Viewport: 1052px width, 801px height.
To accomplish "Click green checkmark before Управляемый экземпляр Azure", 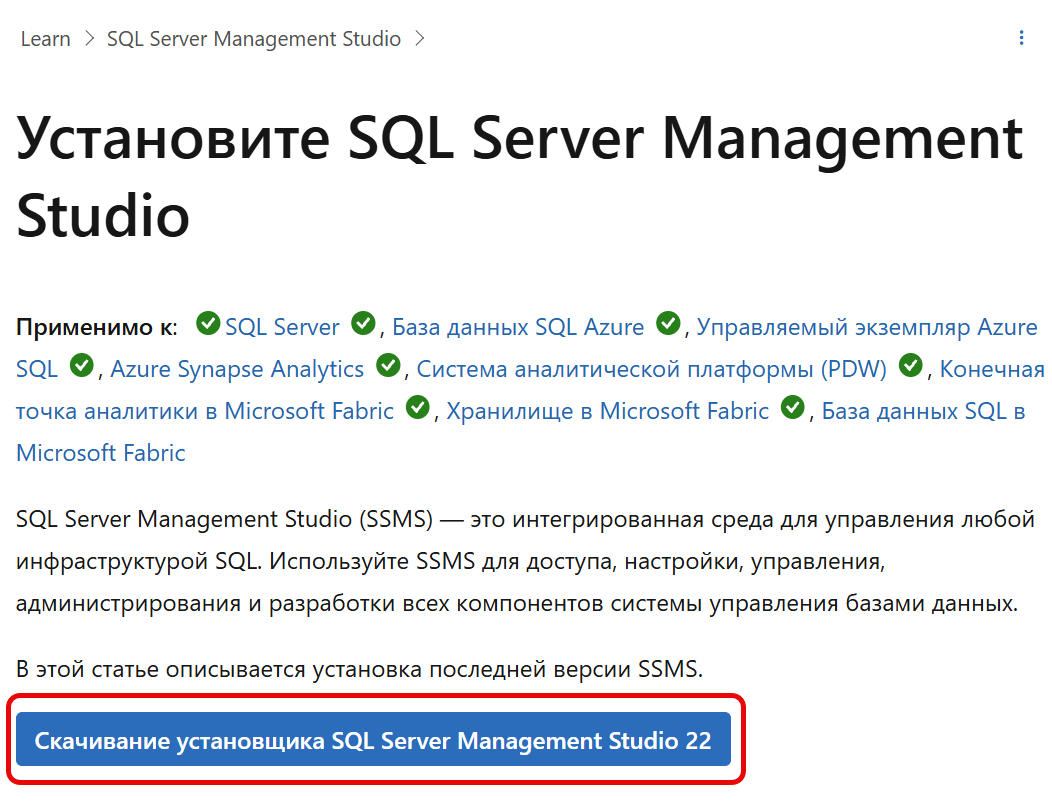I will [x=668, y=323].
